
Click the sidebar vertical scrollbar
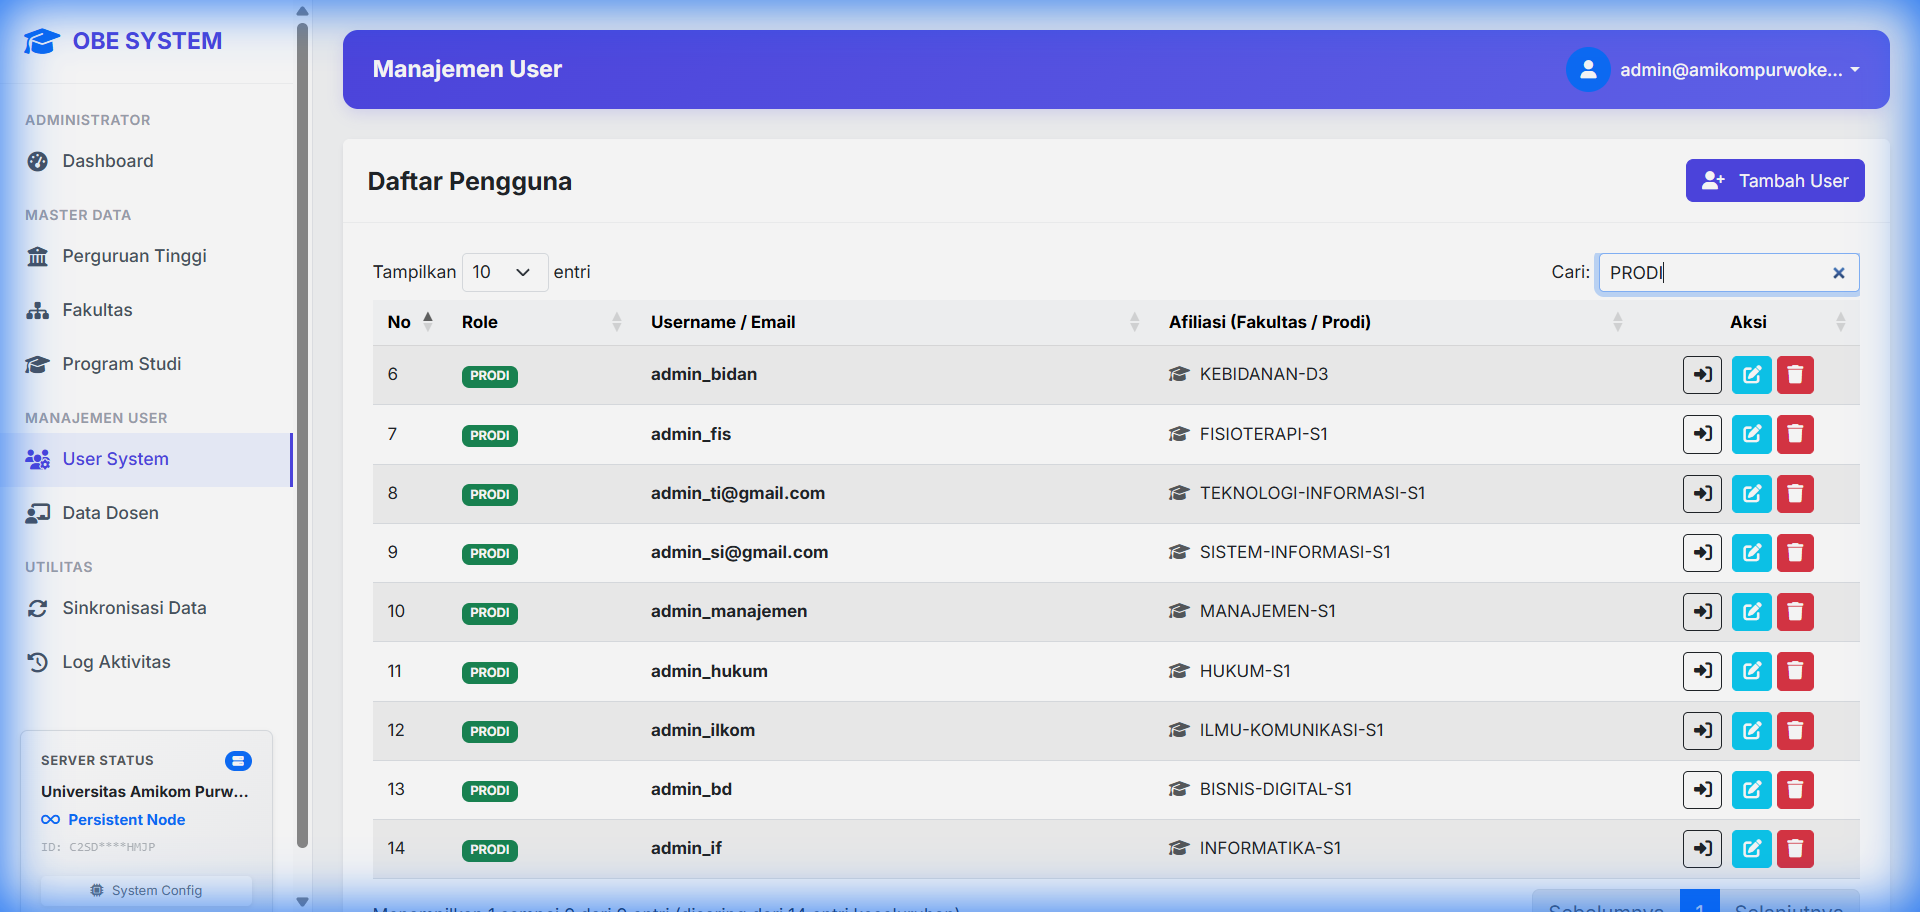[302, 430]
